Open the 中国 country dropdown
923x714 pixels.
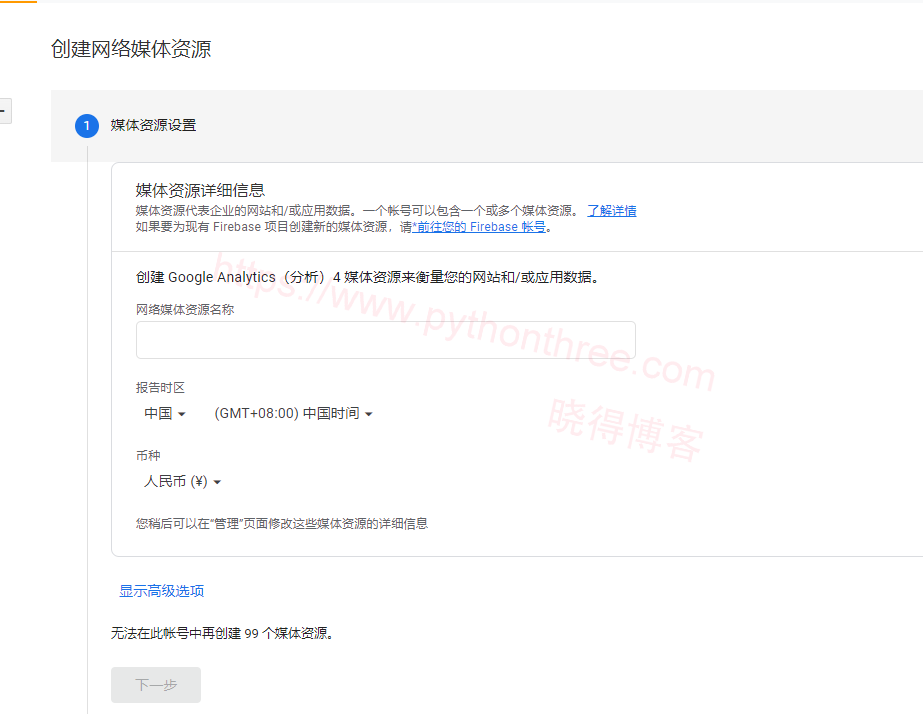pyautogui.click(x=165, y=414)
